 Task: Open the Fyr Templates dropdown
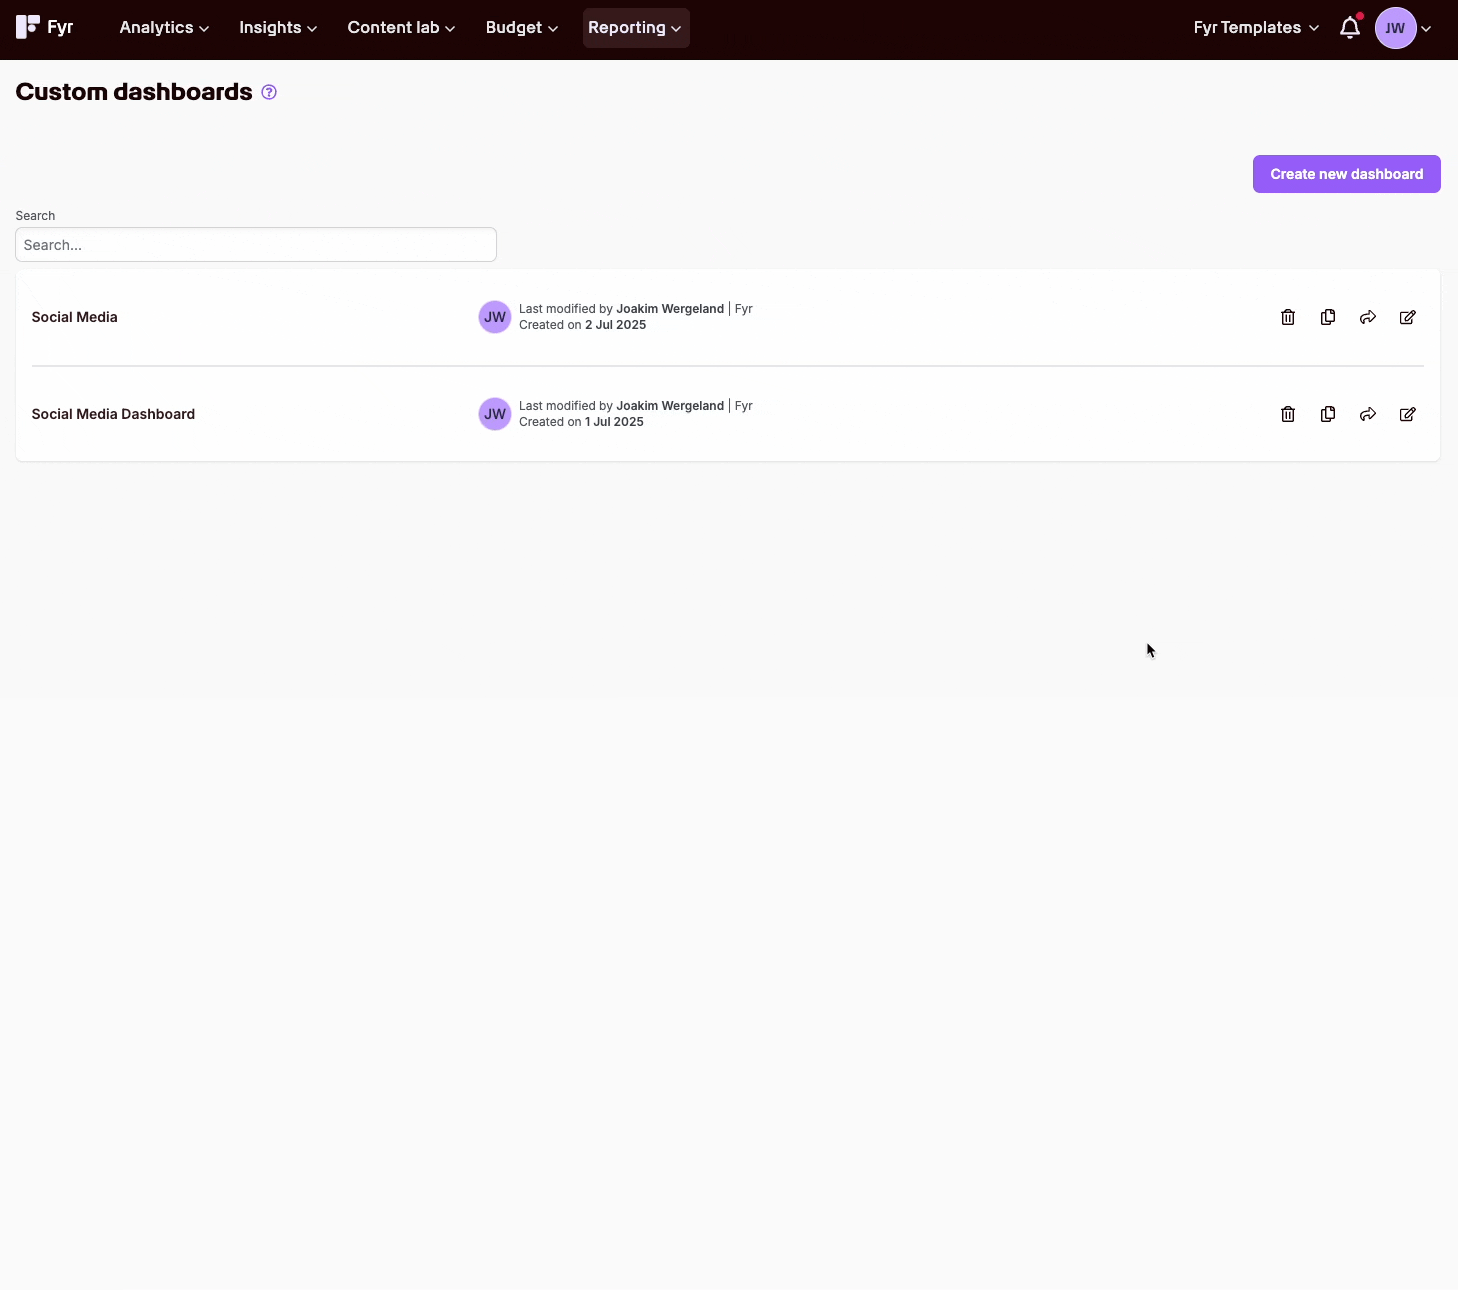coord(1256,28)
